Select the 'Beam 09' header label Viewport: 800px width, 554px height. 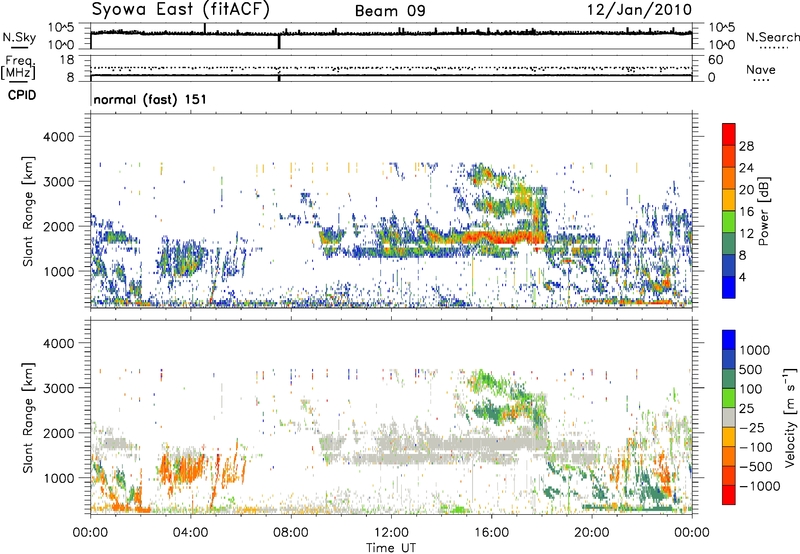[390, 11]
